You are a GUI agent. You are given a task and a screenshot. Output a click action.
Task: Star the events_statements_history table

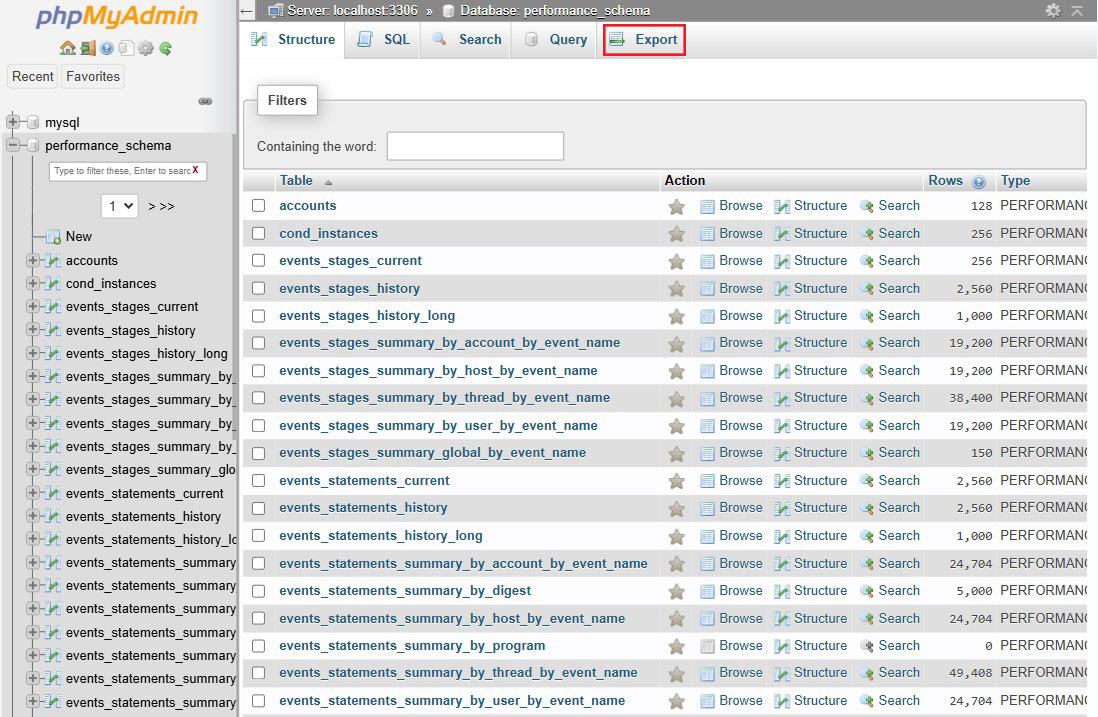(x=676, y=509)
